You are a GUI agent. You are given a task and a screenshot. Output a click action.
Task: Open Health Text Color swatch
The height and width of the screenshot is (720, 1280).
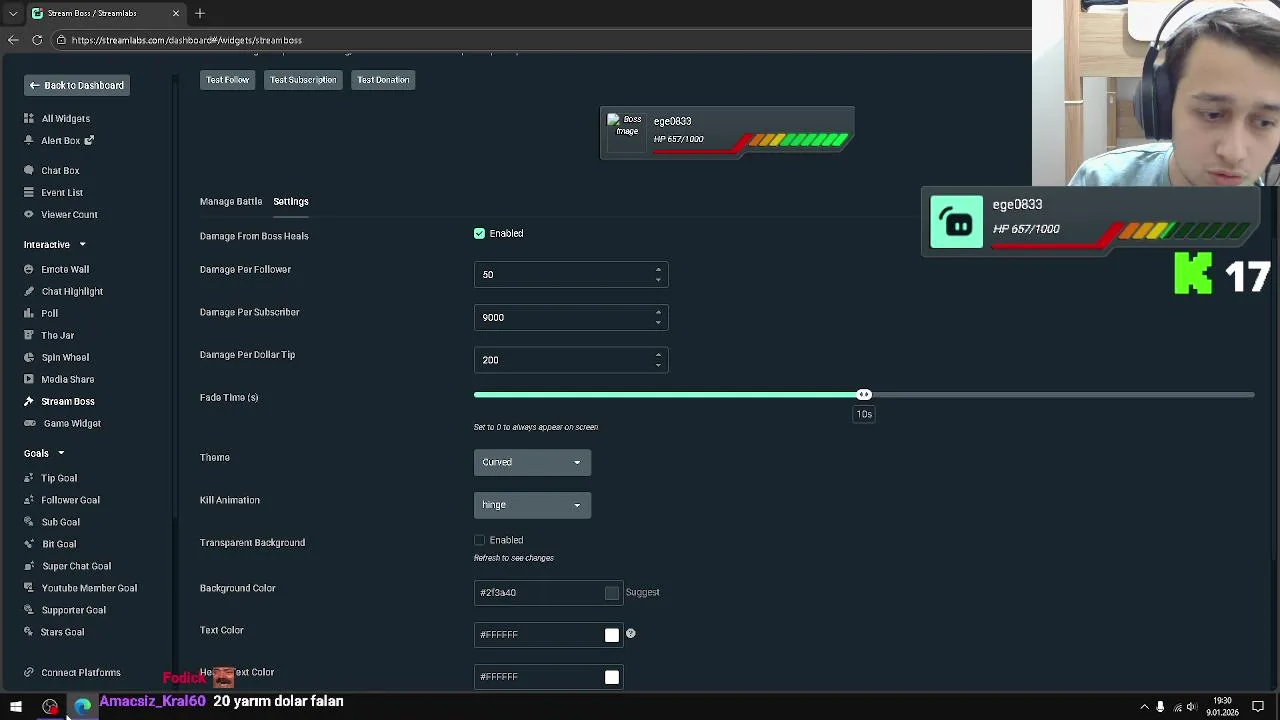point(612,677)
